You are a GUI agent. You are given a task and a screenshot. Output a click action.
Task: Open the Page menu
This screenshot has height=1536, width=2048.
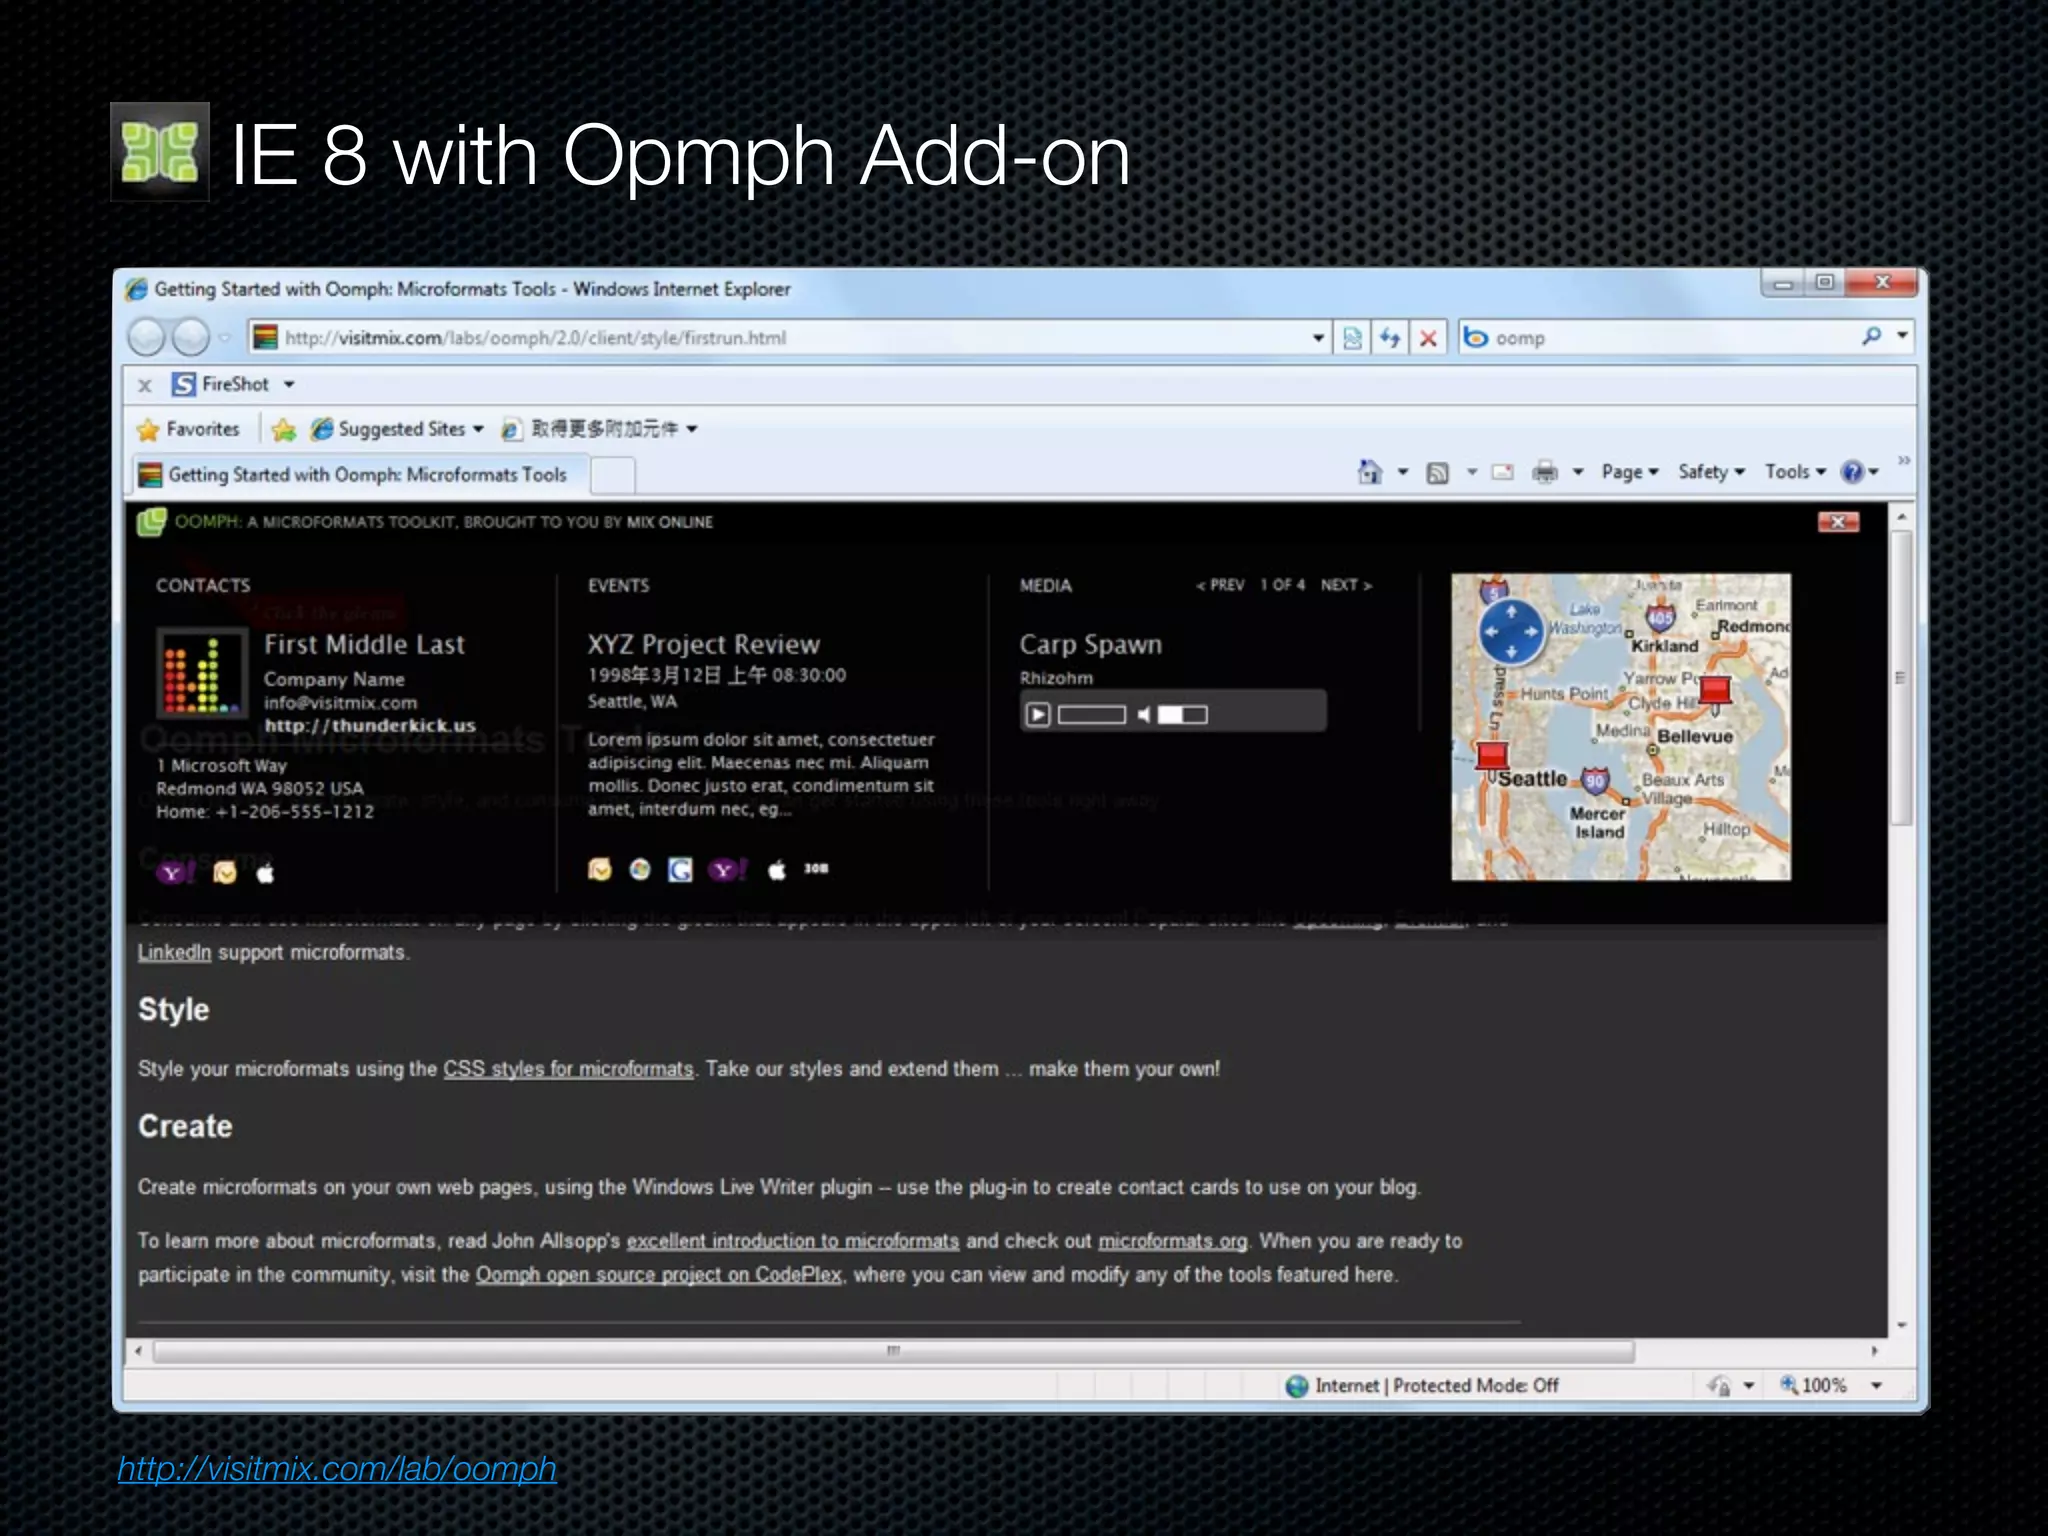1629,472
